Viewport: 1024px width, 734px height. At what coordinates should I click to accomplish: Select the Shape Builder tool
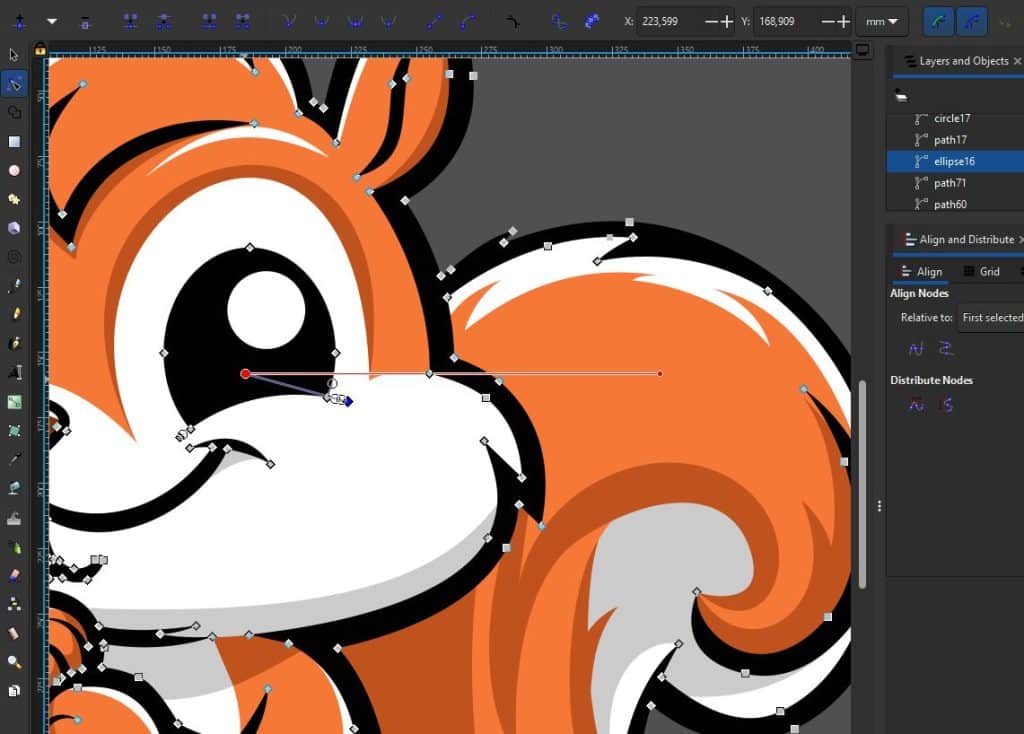click(14, 113)
